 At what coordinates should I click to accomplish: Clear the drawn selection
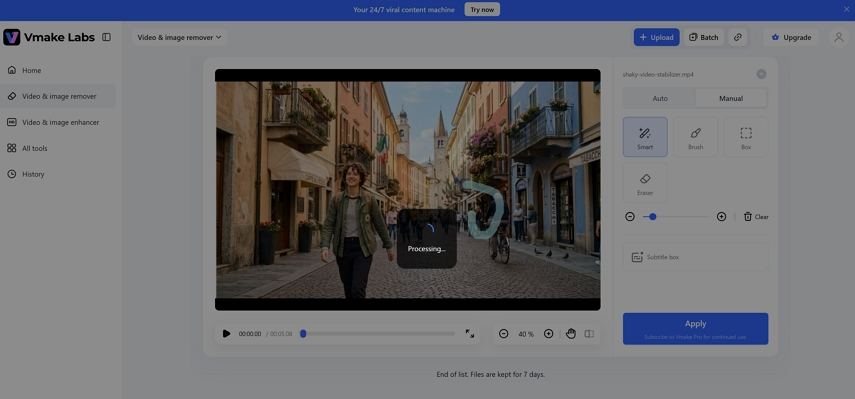click(x=756, y=217)
